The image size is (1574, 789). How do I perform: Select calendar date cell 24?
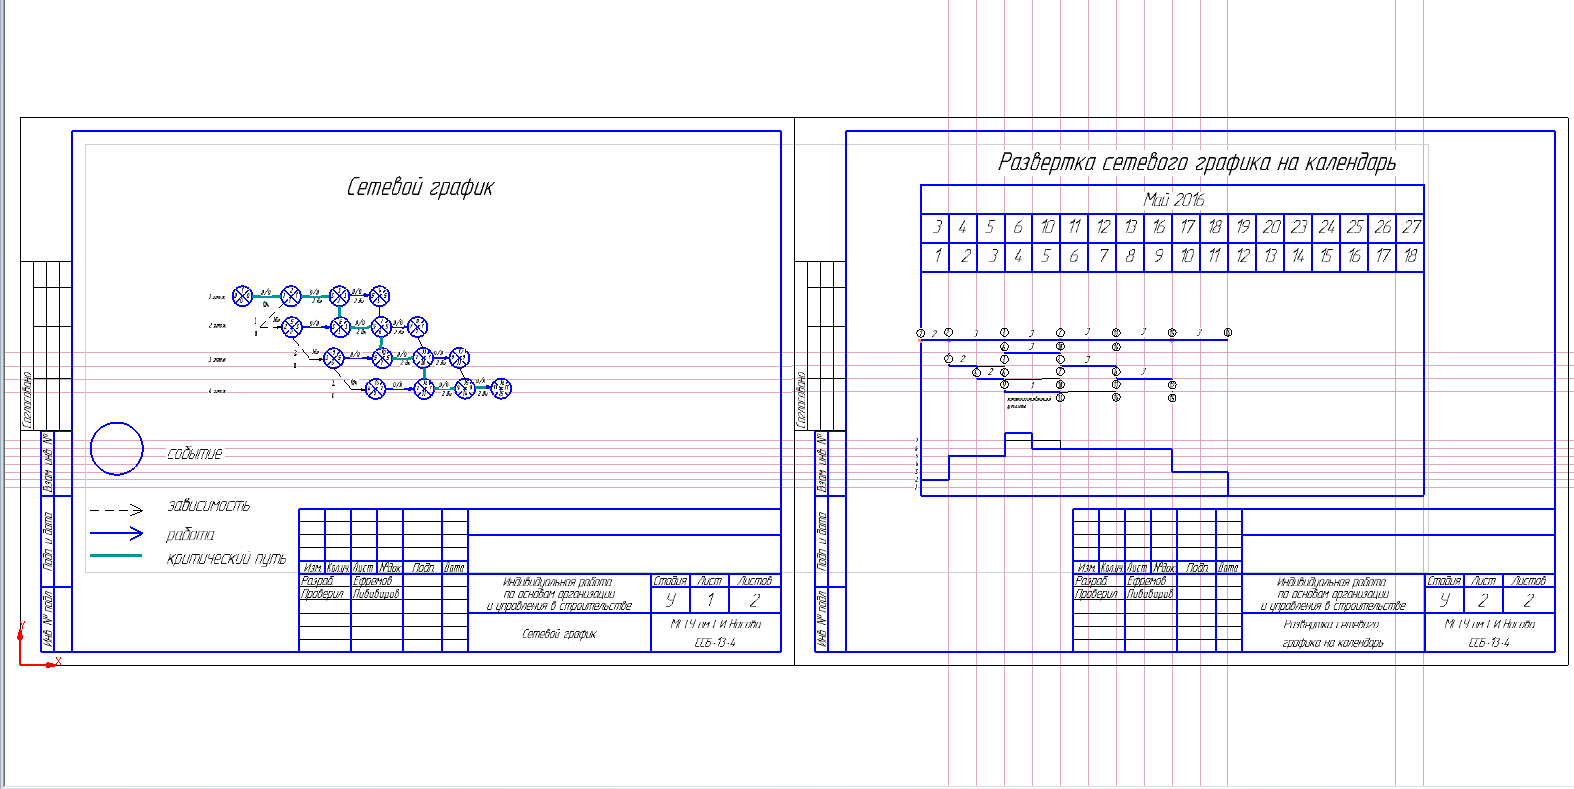point(1326,227)
